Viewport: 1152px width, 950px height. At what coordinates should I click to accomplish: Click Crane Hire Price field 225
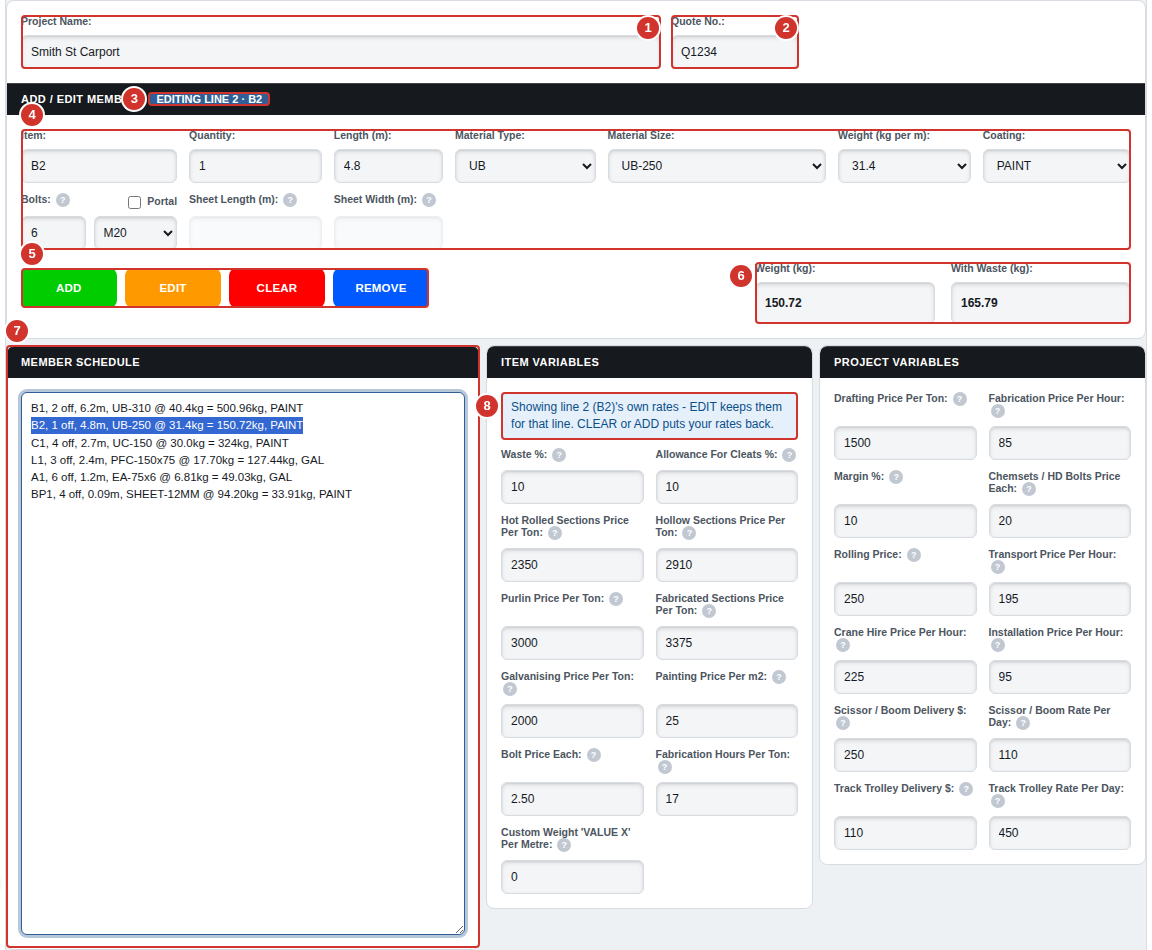point(905,677)
